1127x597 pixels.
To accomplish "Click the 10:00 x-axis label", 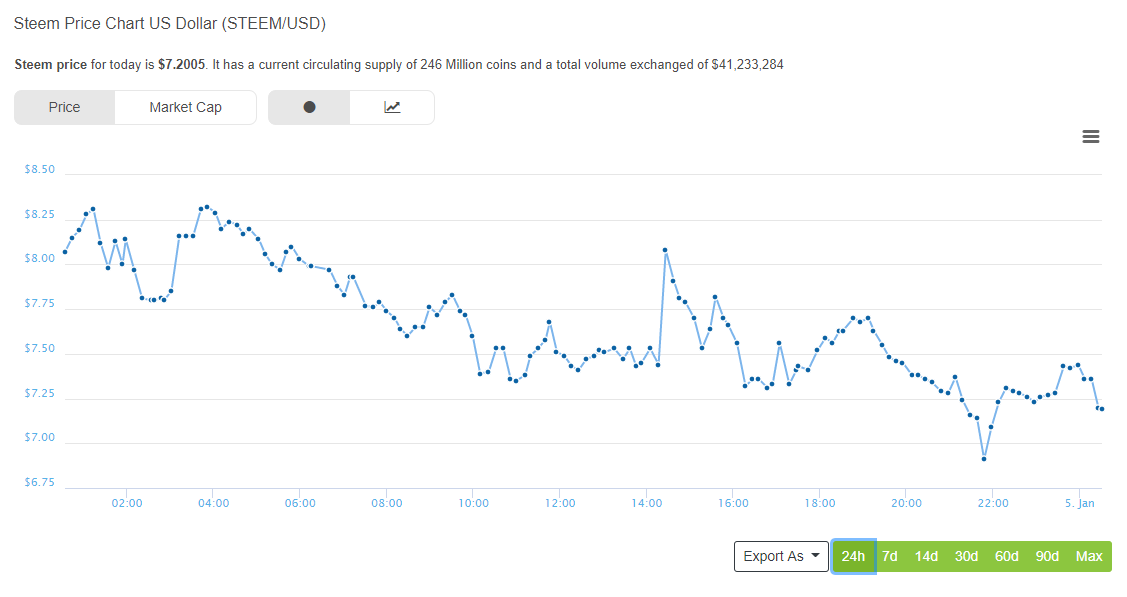I will tap(474, 503).
